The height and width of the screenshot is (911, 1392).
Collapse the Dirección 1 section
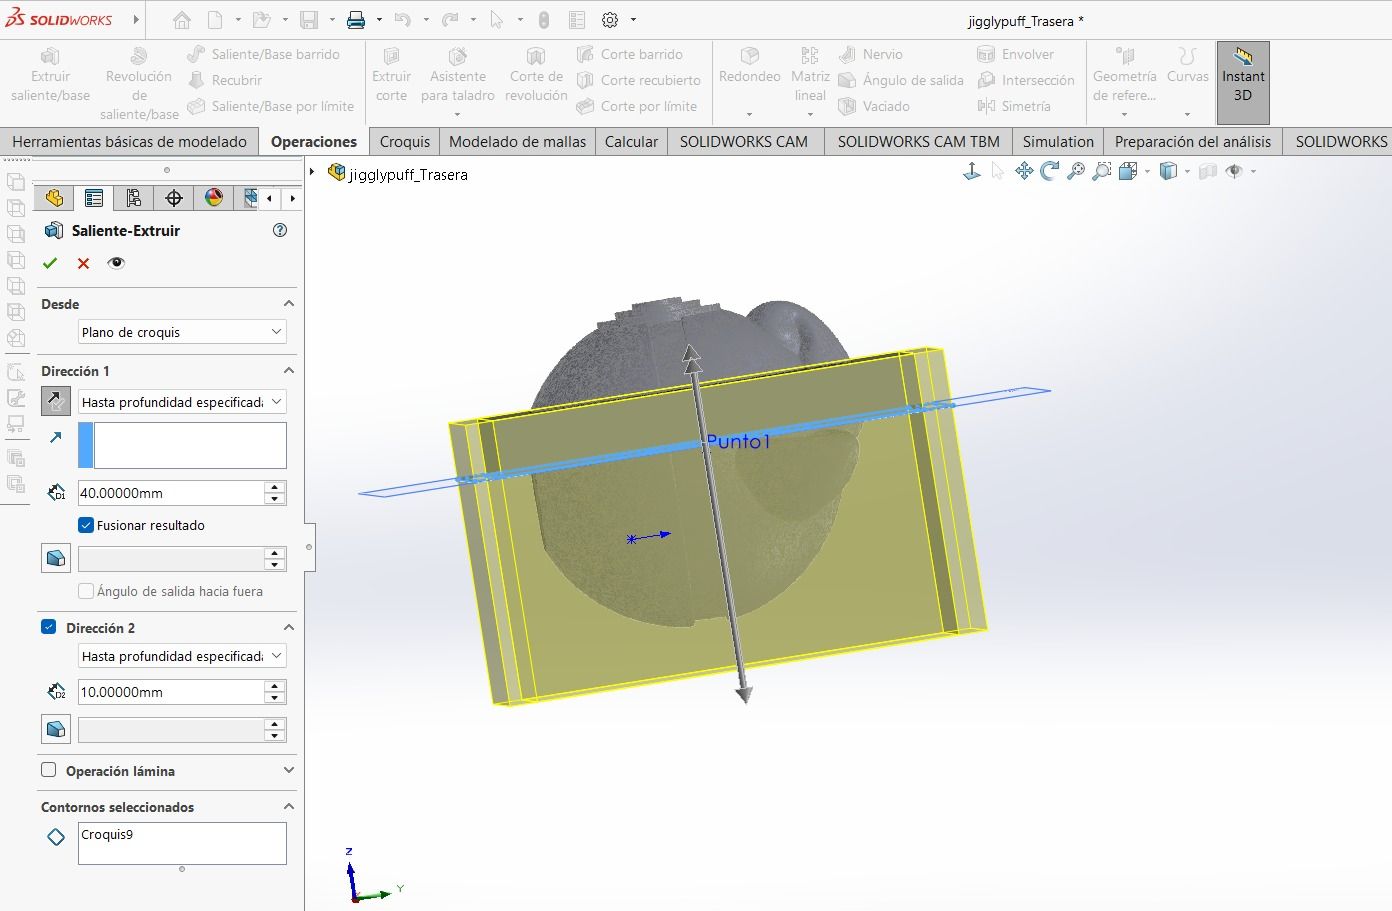coord(289,370)
